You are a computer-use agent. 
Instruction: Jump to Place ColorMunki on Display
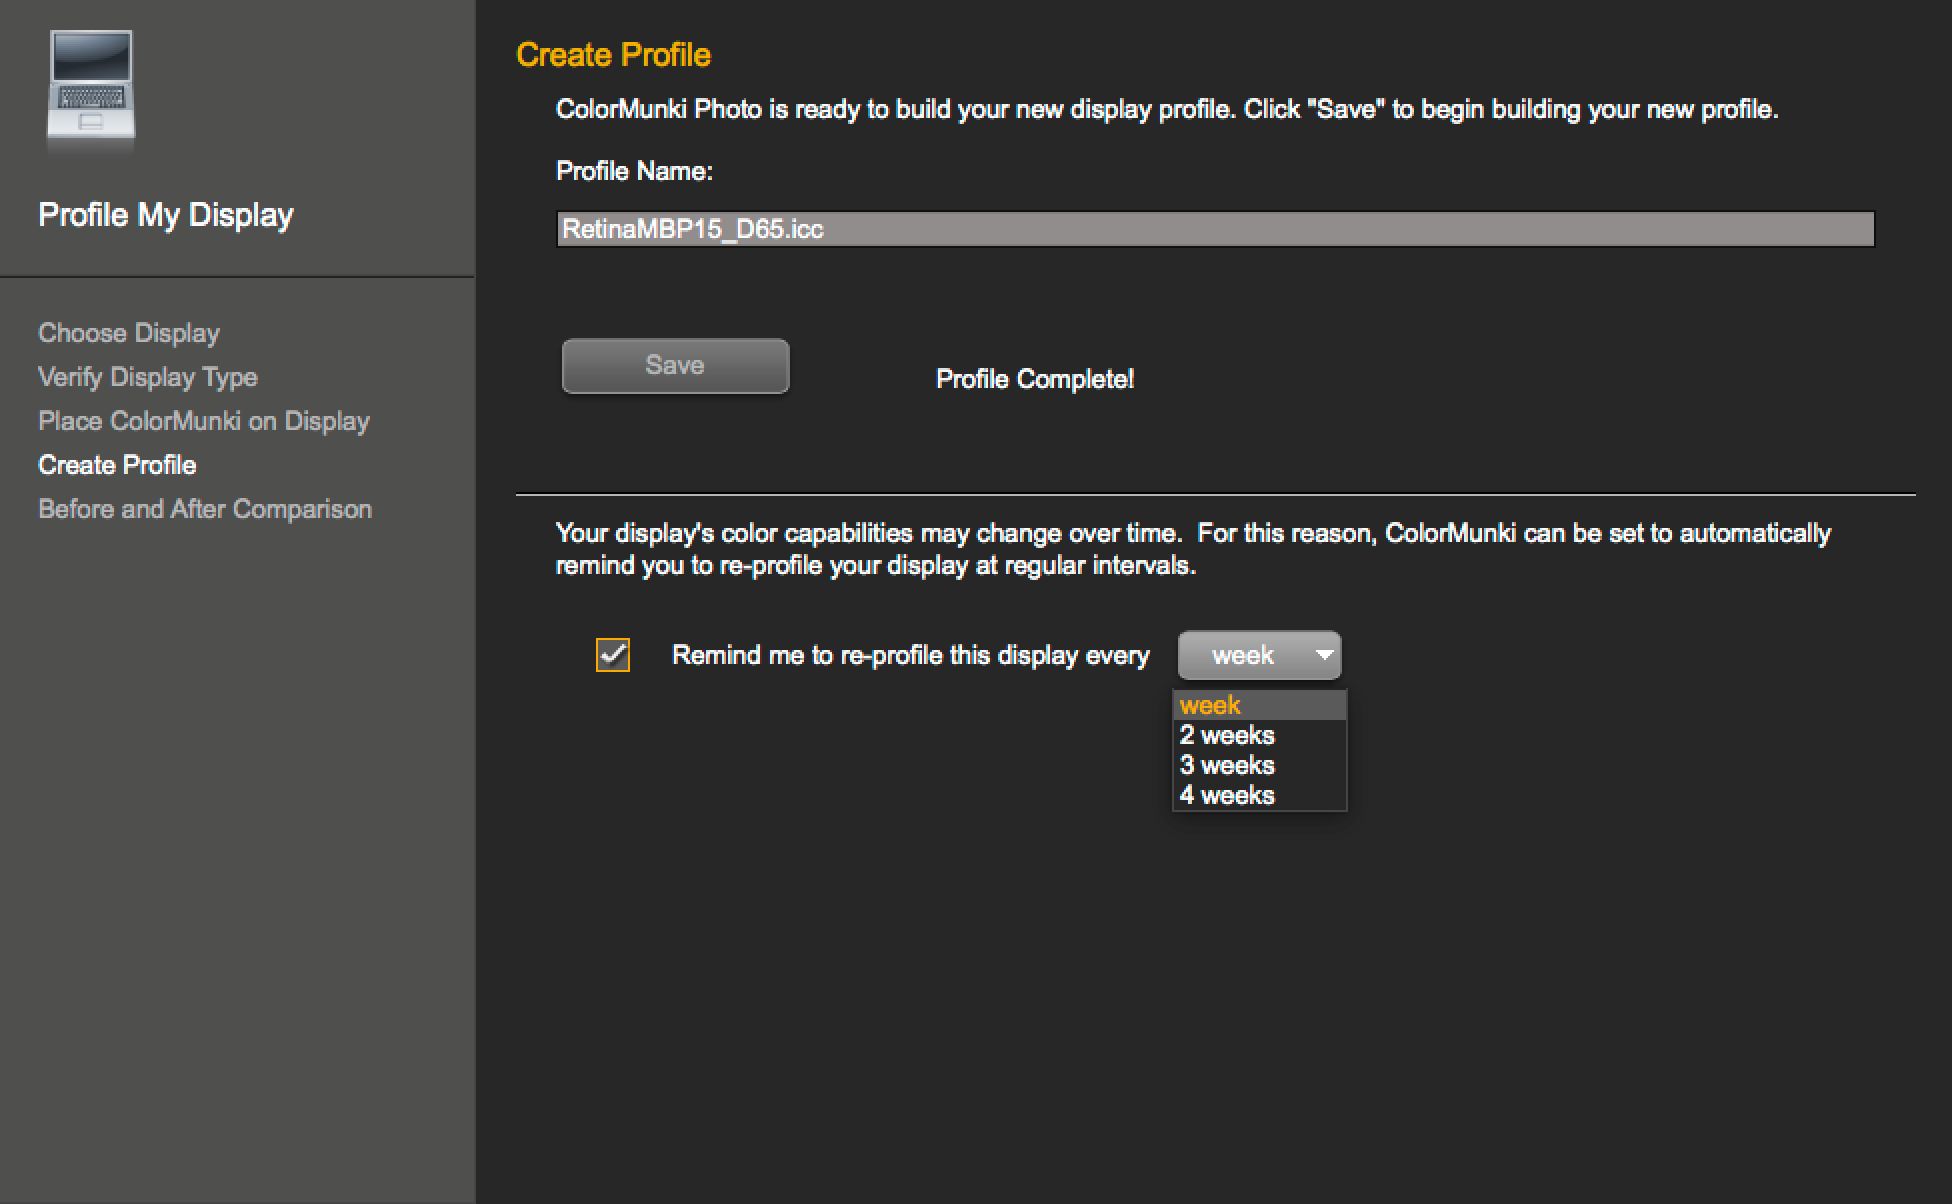click(204, 421)
